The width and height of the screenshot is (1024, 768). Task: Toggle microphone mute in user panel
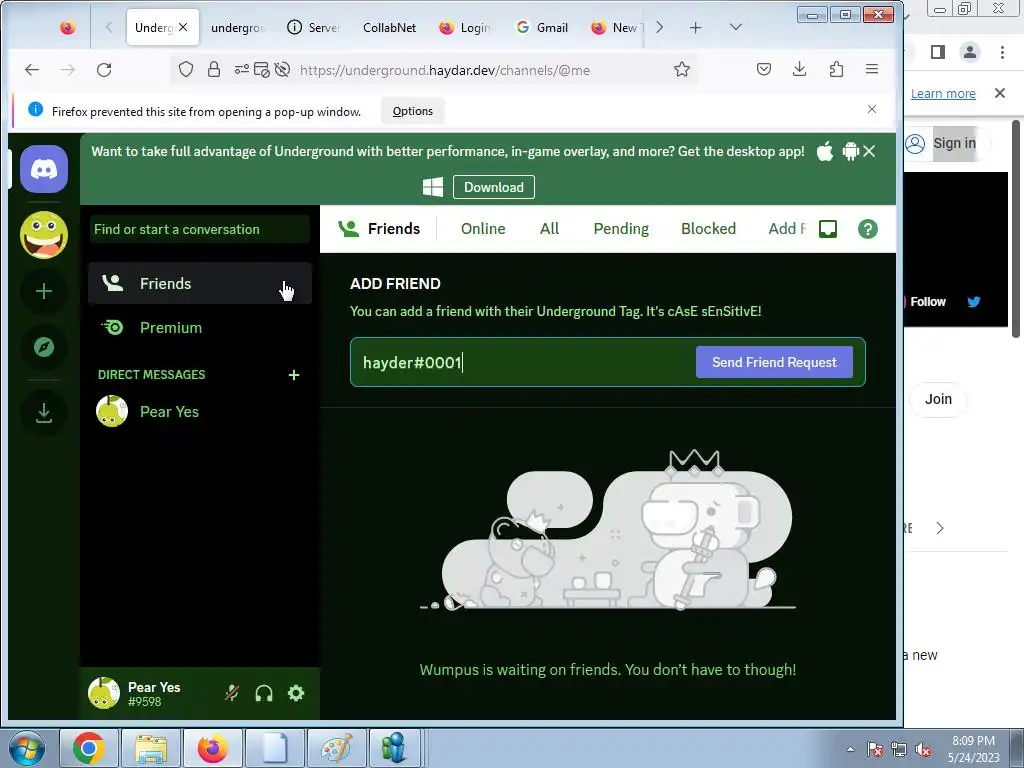coord(232,693)
